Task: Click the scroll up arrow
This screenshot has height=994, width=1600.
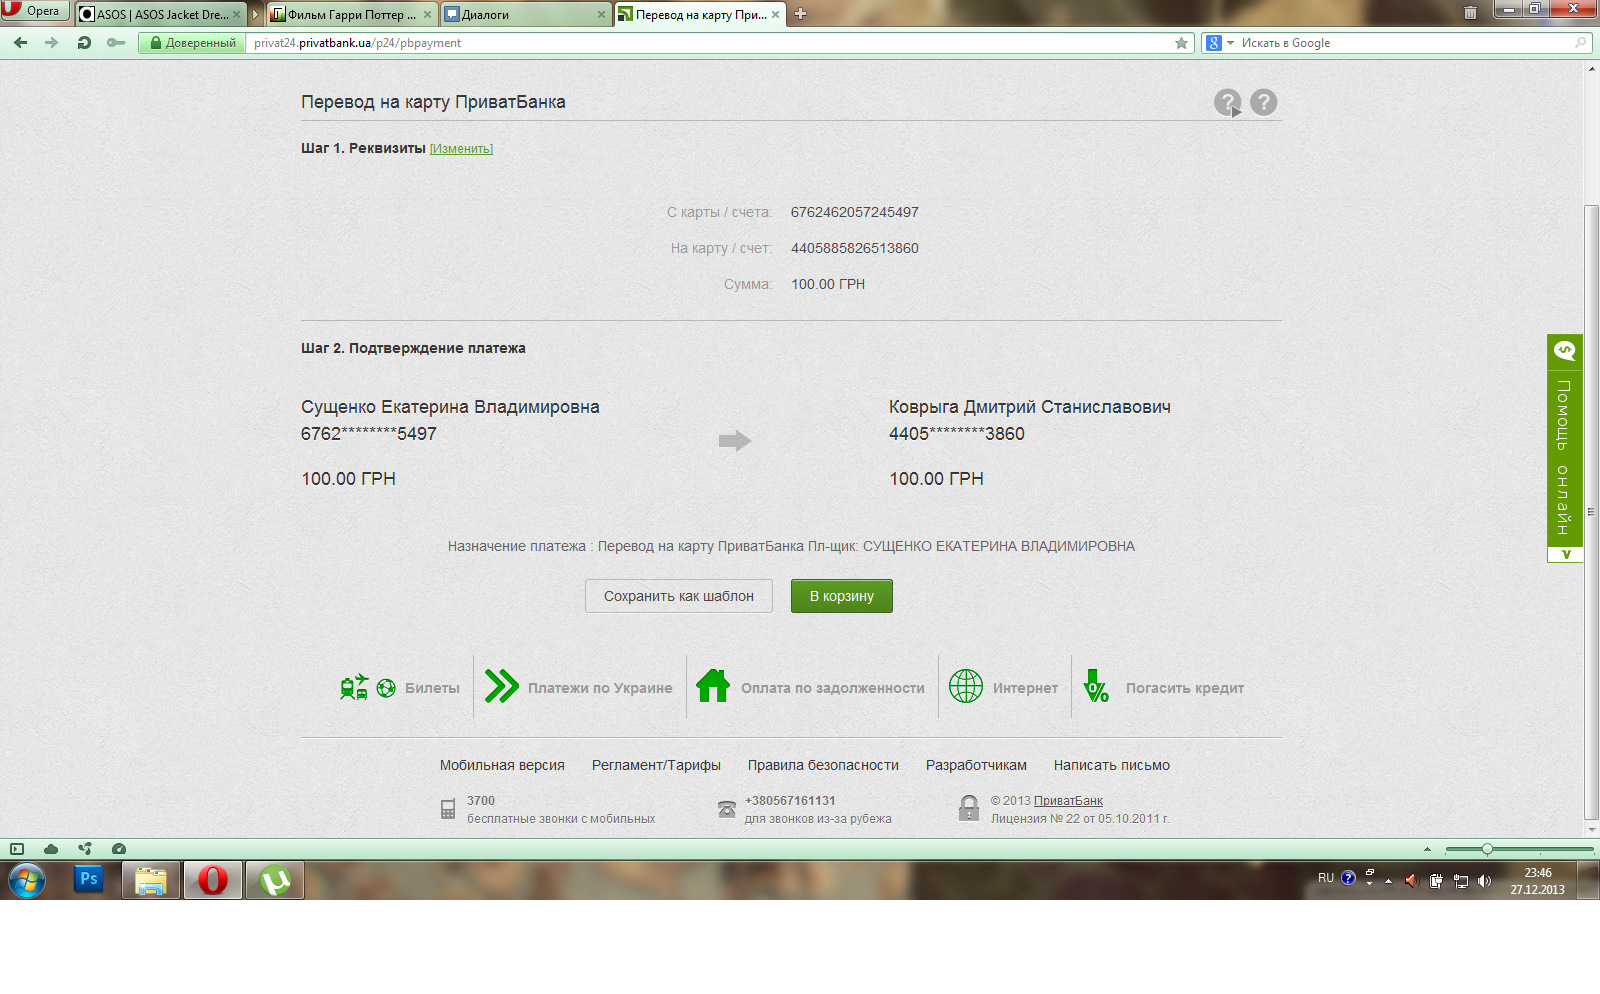Action: point(1592,68)
